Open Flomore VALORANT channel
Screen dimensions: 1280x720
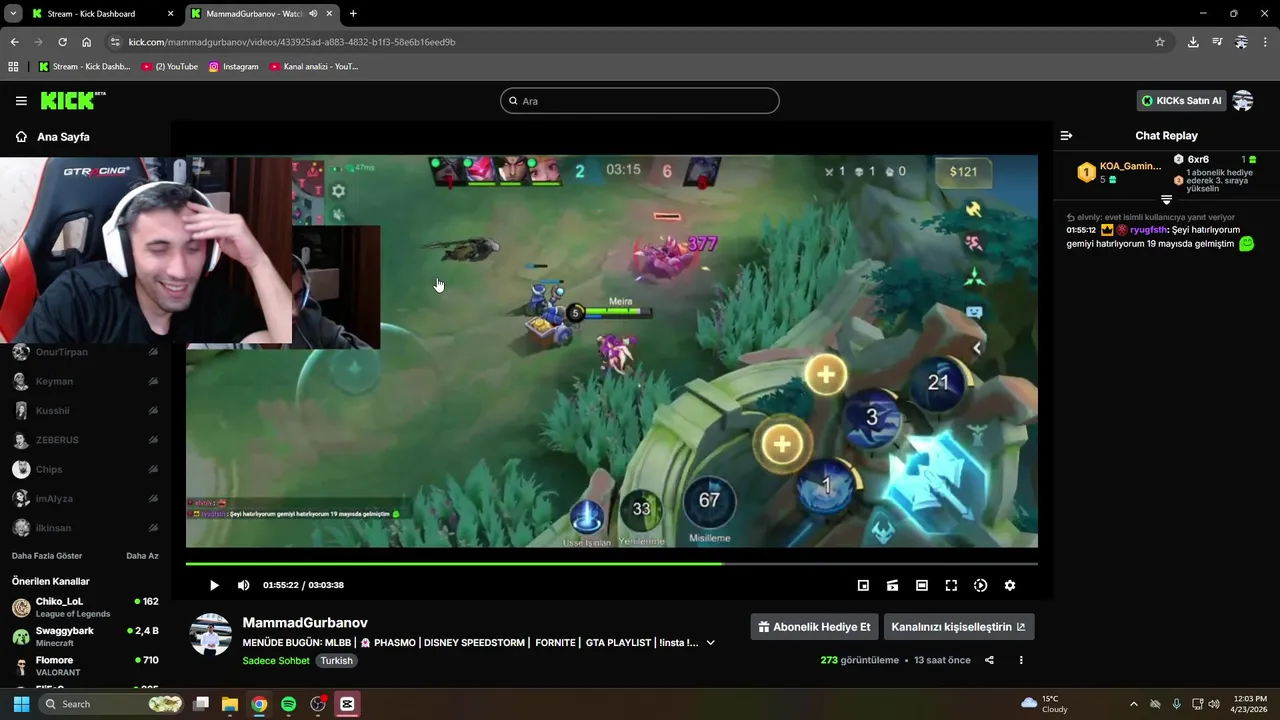(85, 666)
